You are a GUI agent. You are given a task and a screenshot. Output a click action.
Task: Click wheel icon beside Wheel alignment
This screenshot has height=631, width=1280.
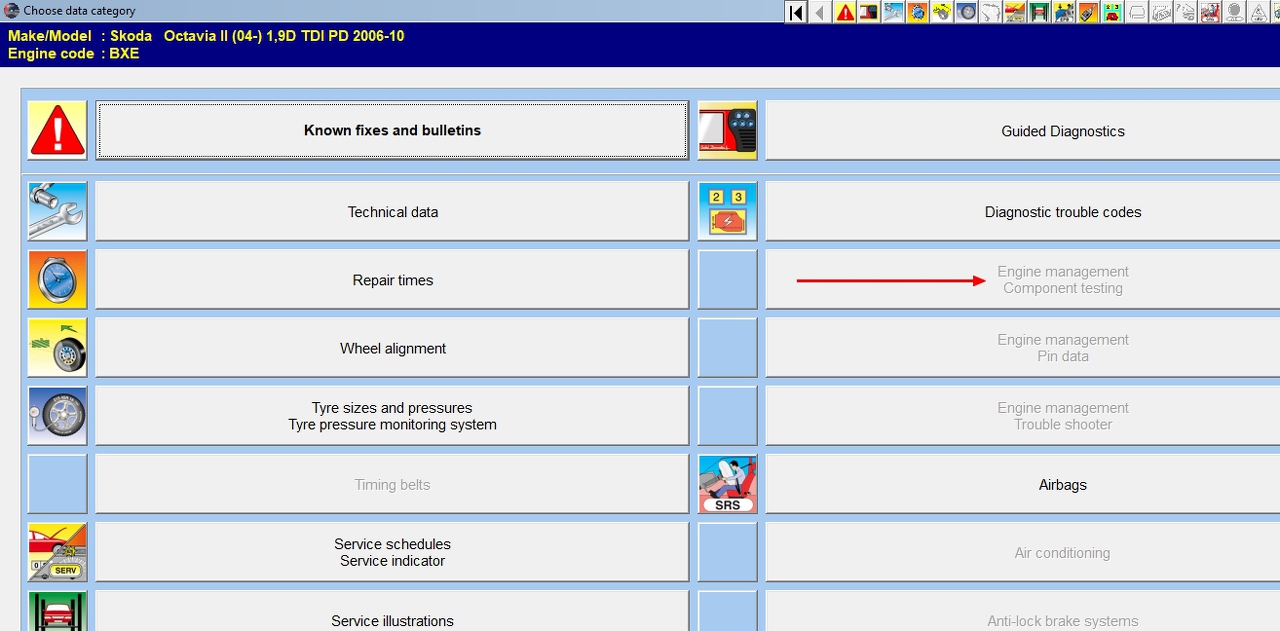point(57,348)
